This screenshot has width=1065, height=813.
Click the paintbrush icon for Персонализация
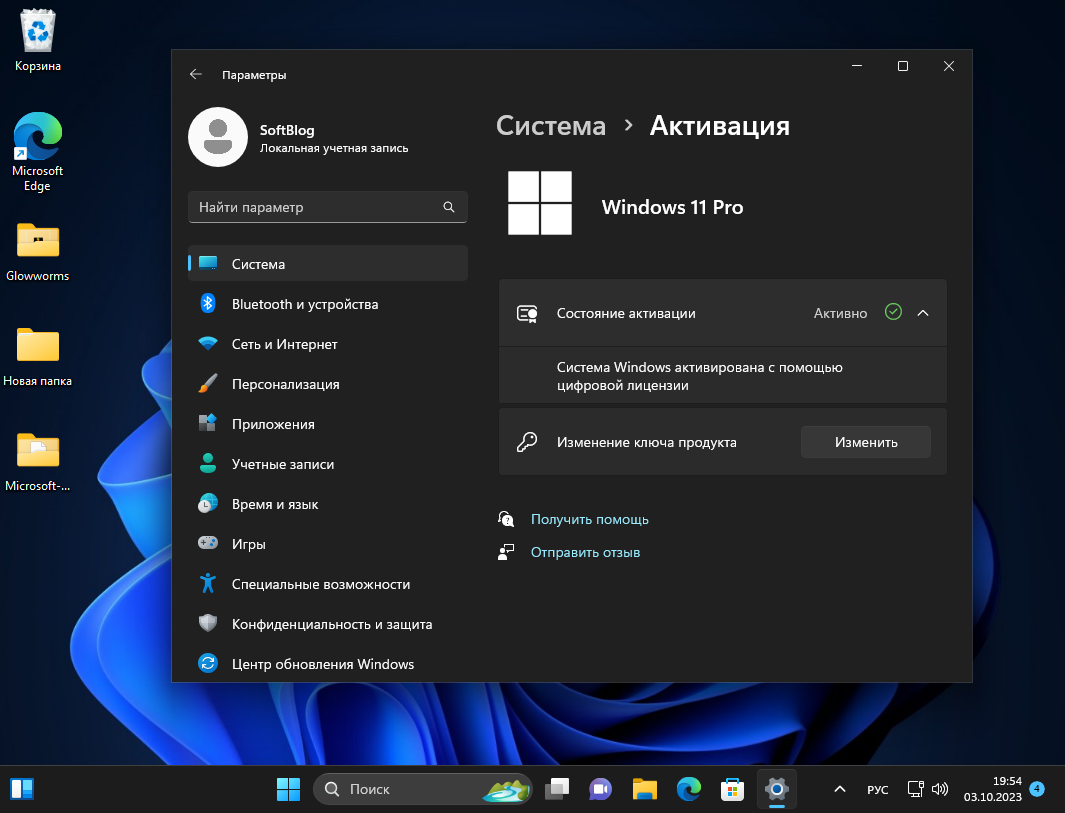point(208,384)
